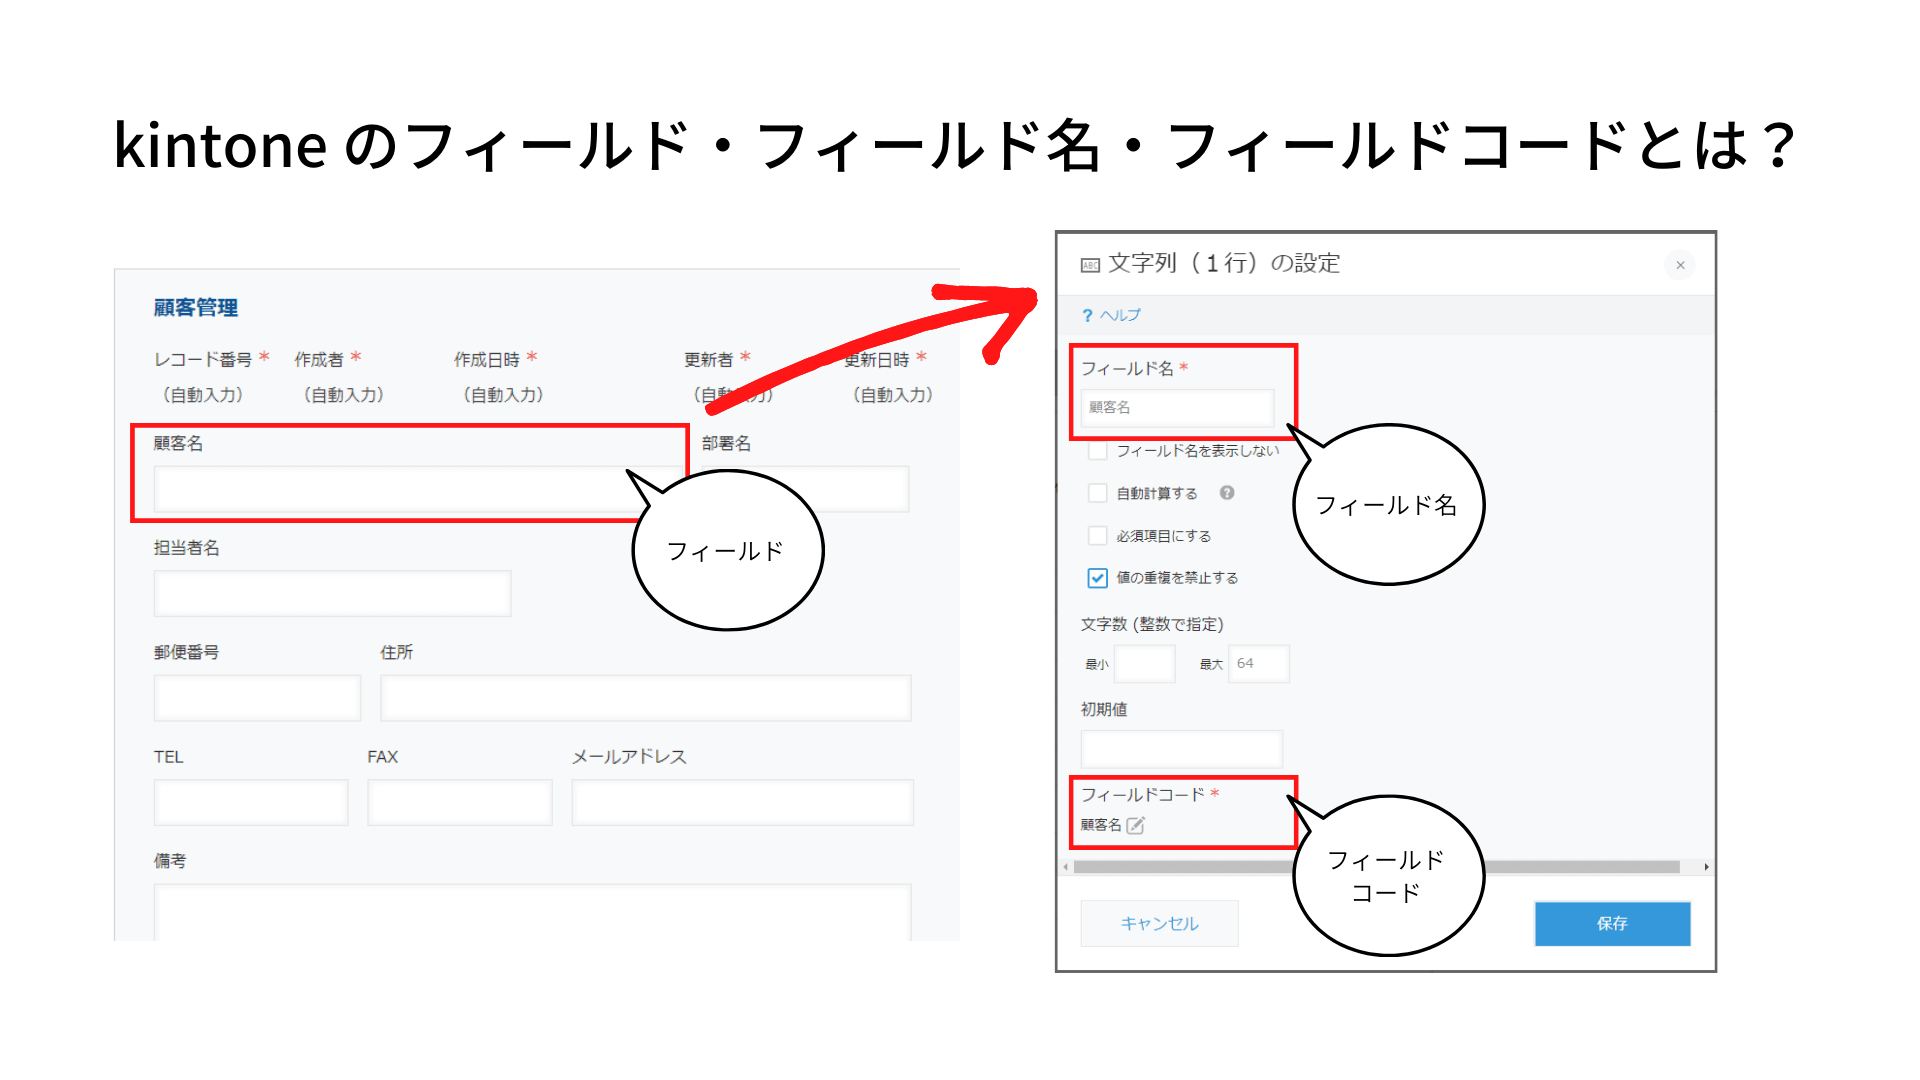Click the question mark icon next to ヘルプ
The image size is (1920, 1080).
(x=1089, y=314)
